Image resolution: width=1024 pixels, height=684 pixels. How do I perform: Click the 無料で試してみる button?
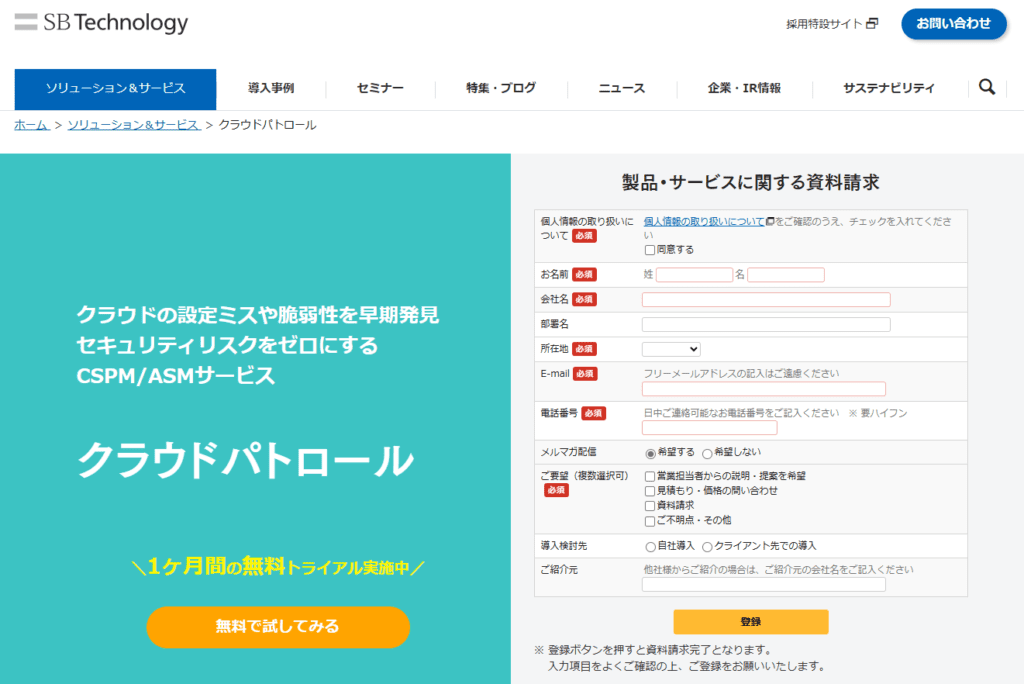click(278, 627)
